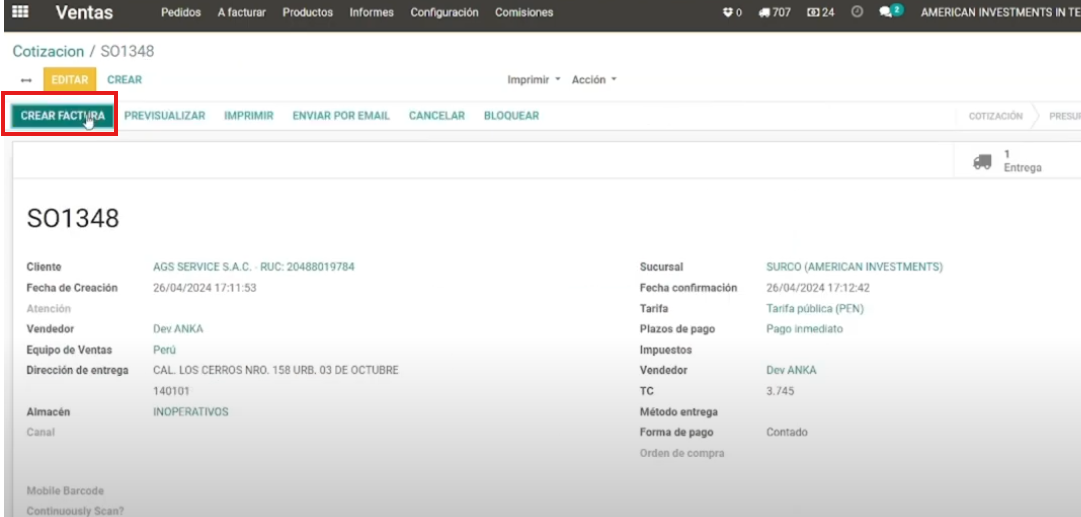The image size is (1081, 517).
Task: Open the clock activities icon
Action: (x=857, y=13)
